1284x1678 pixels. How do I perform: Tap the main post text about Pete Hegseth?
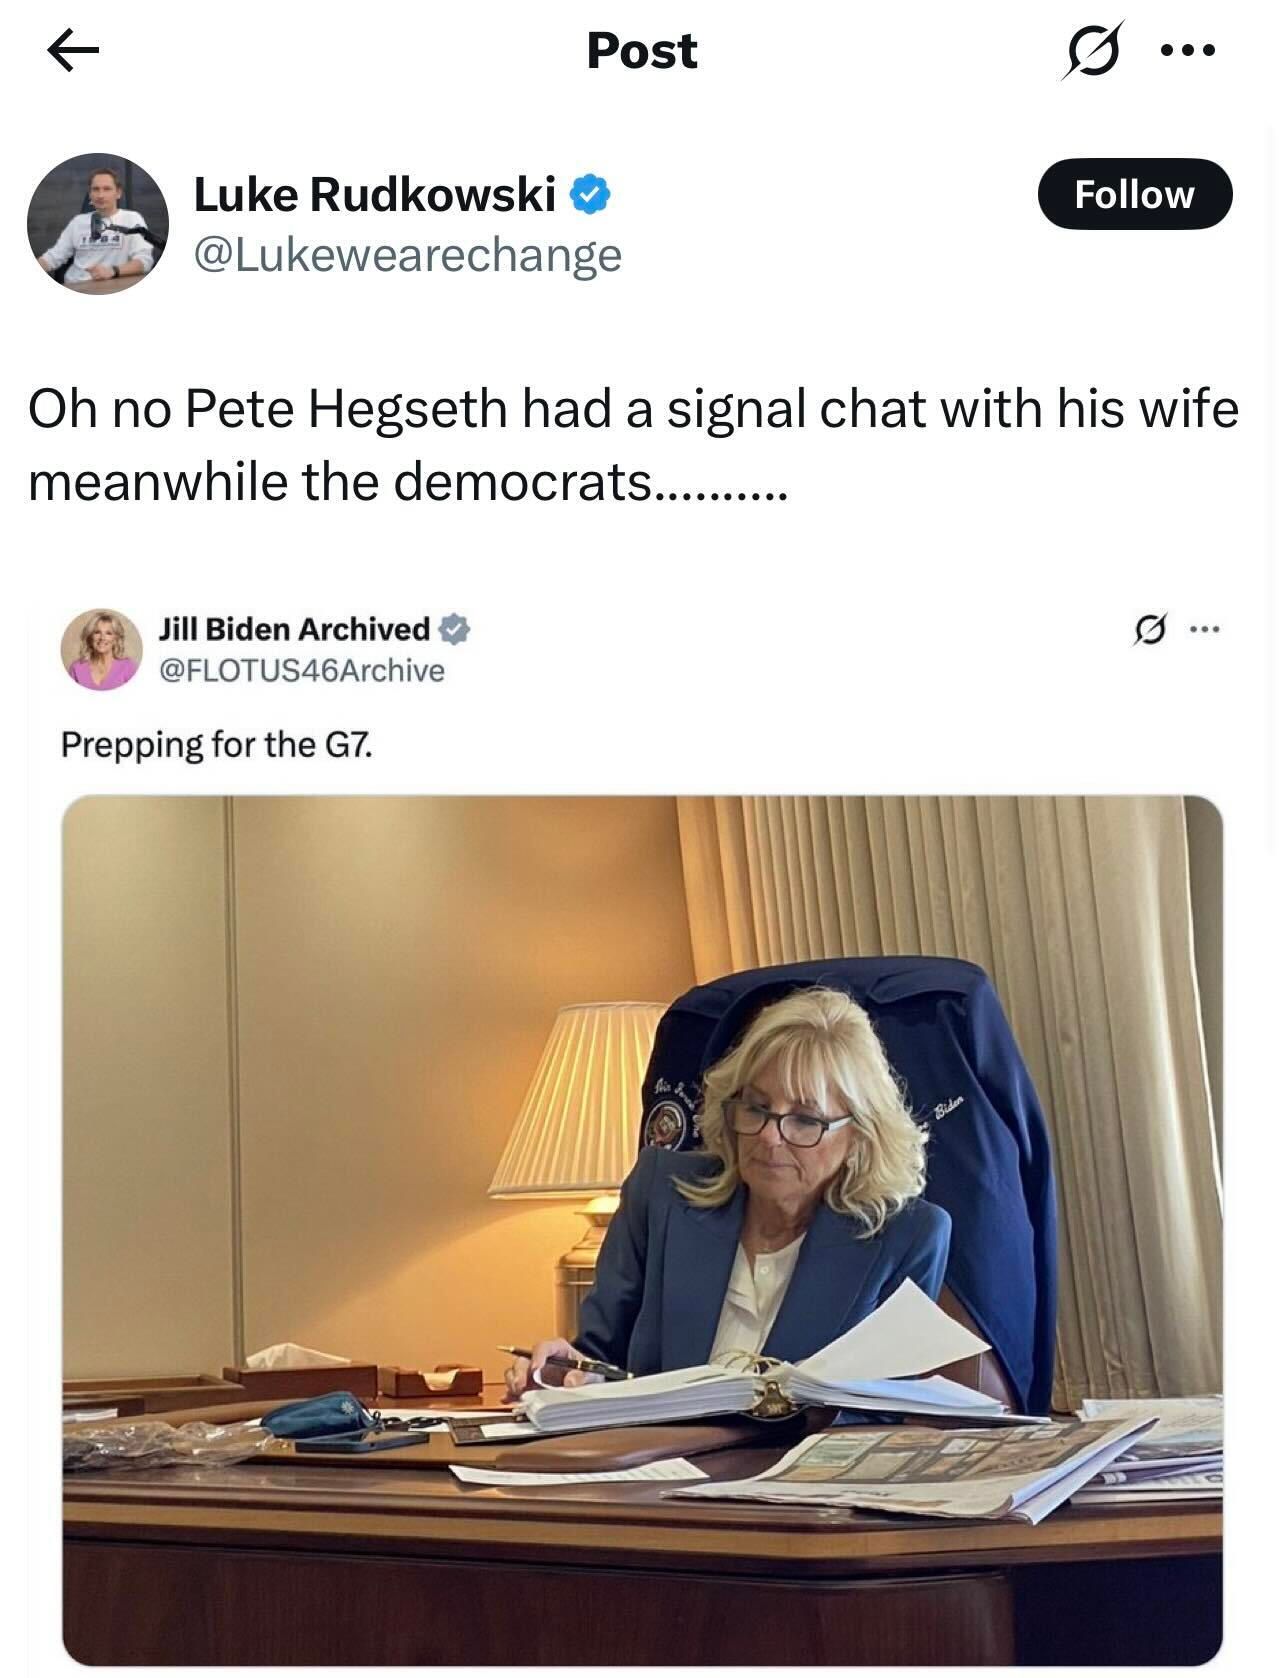(x=634, y=445)
